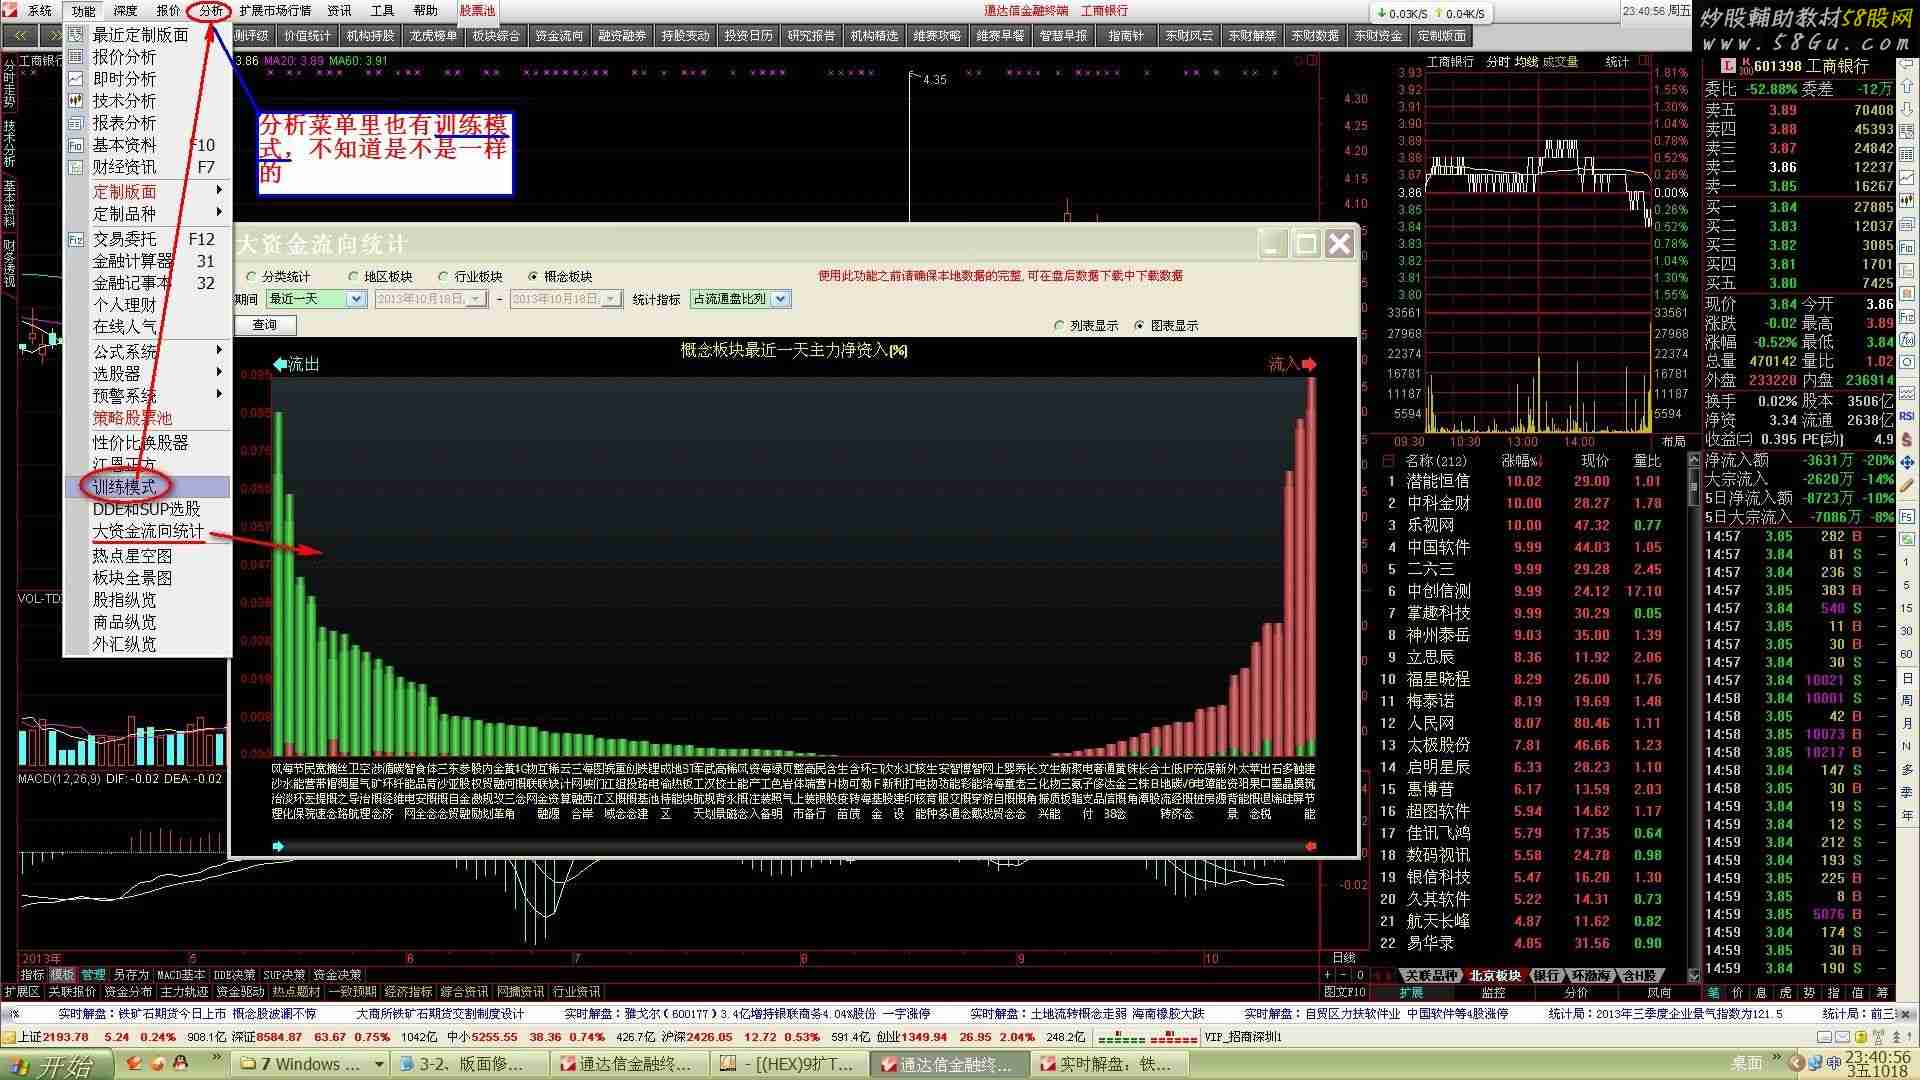Open the 系统 menu
1920x1080 pixels.
point(40,11)
